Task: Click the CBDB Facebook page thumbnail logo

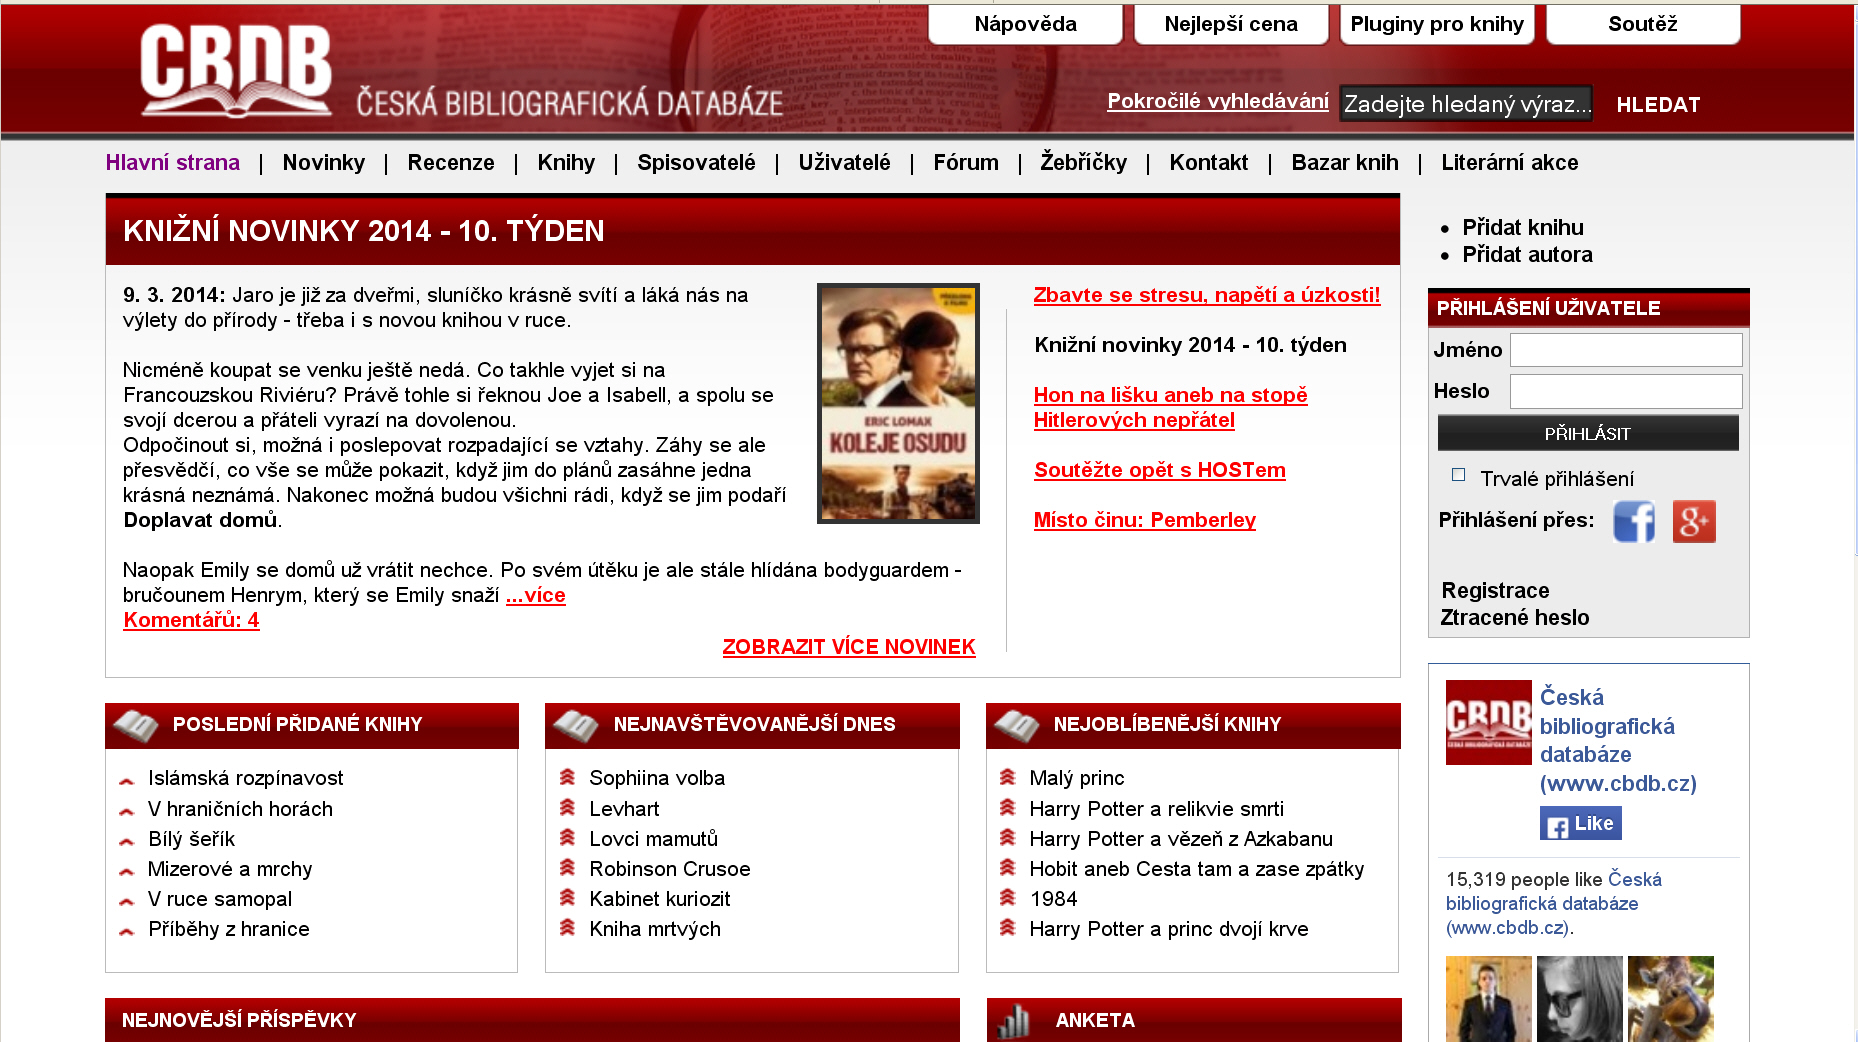Action: coord(1488,722)
